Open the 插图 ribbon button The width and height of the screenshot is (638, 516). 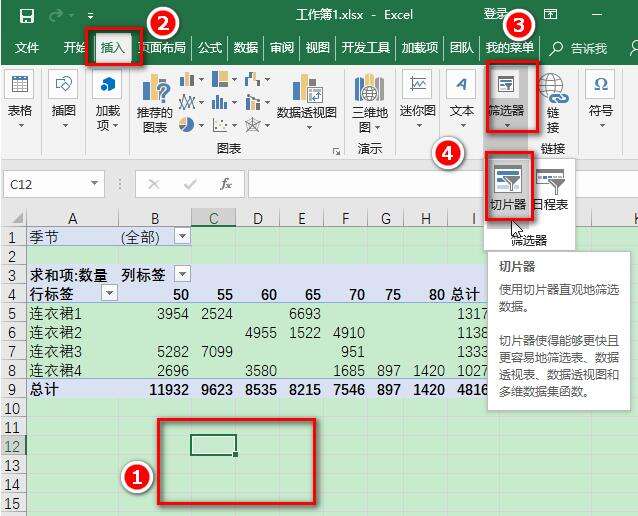tap(63, 100)
